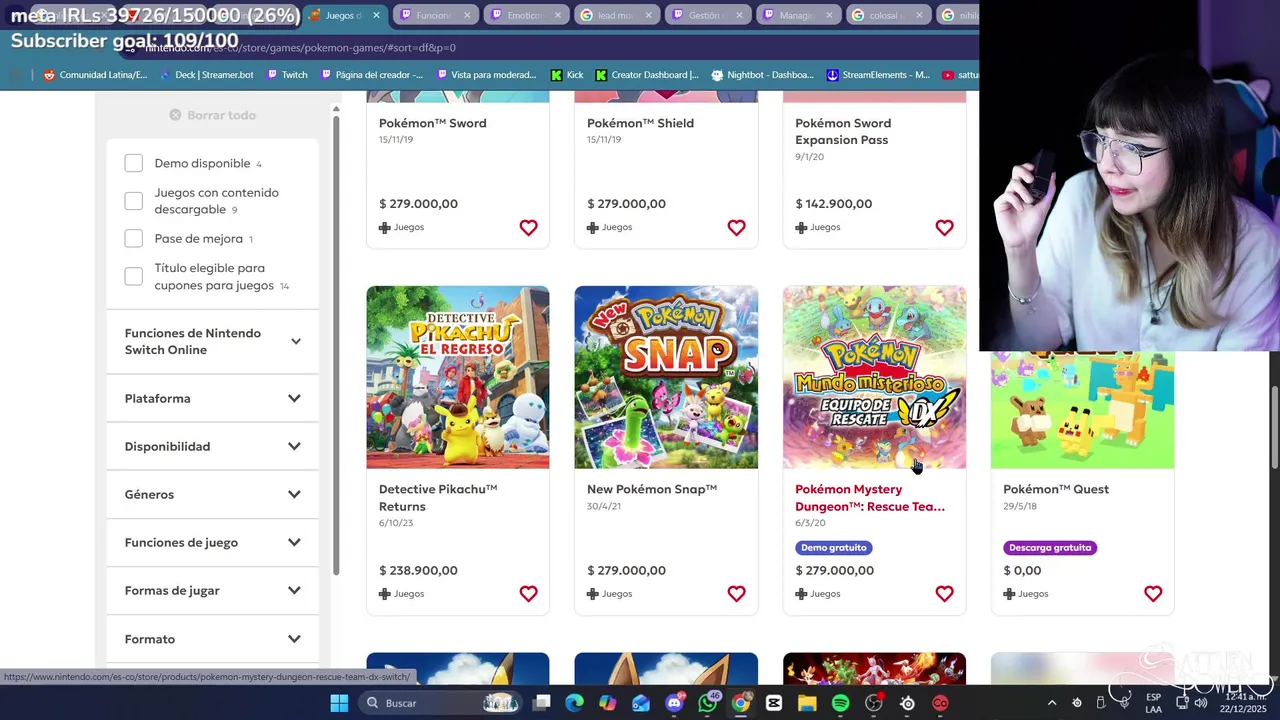Expand the Géneros filter section

click(x=212, y=494)
